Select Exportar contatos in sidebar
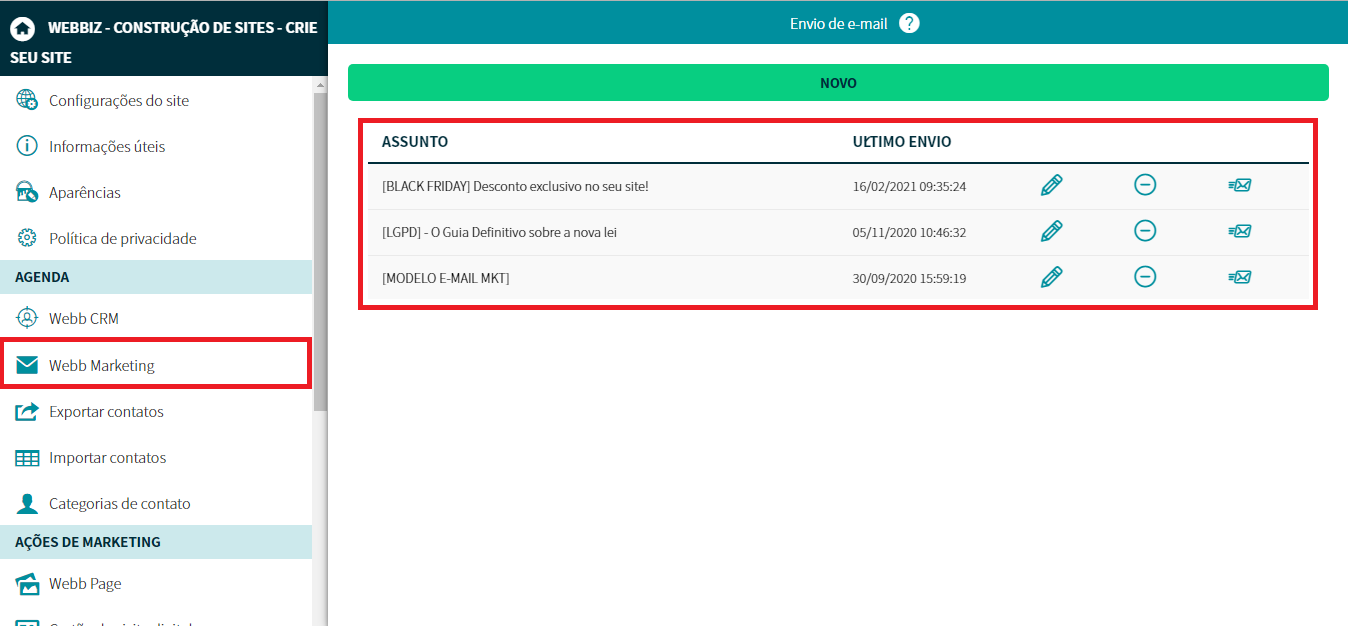Viewport: 1348px width, 626px height. (106, 411)
